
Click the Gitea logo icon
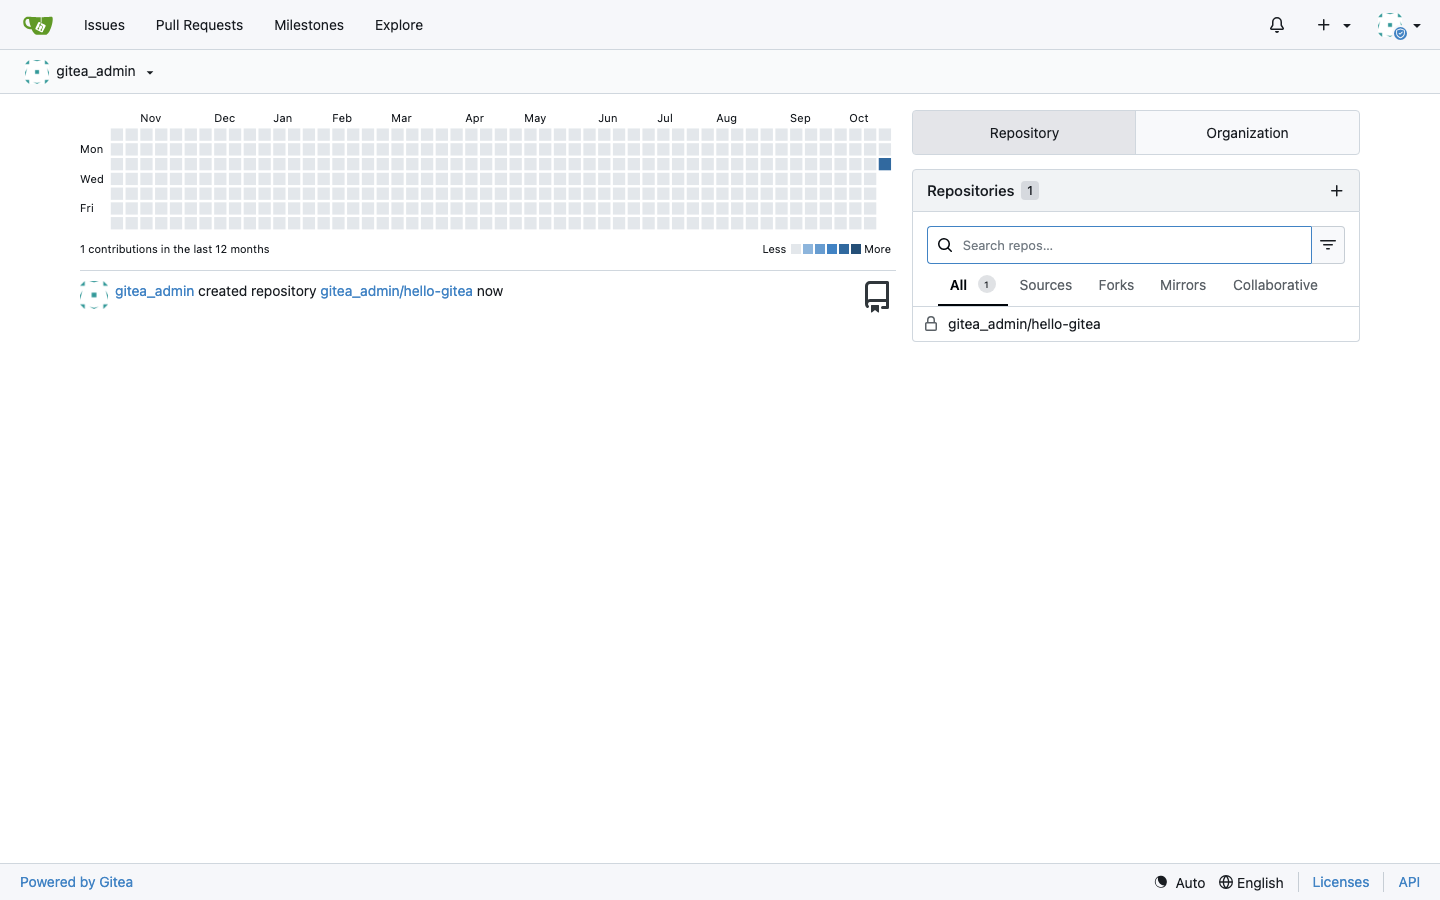[38, 25]
